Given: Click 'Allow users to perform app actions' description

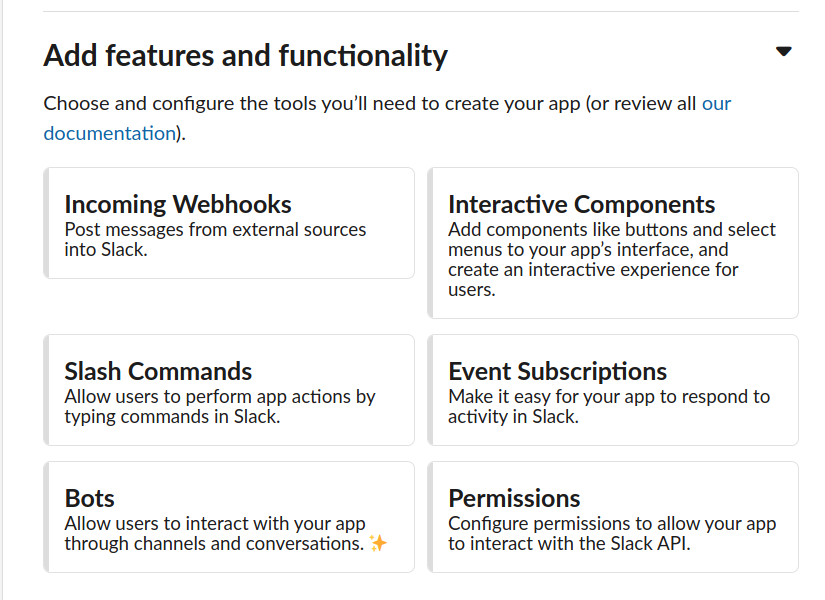Looking at the screenshot, I should click(x=212, y=397).
